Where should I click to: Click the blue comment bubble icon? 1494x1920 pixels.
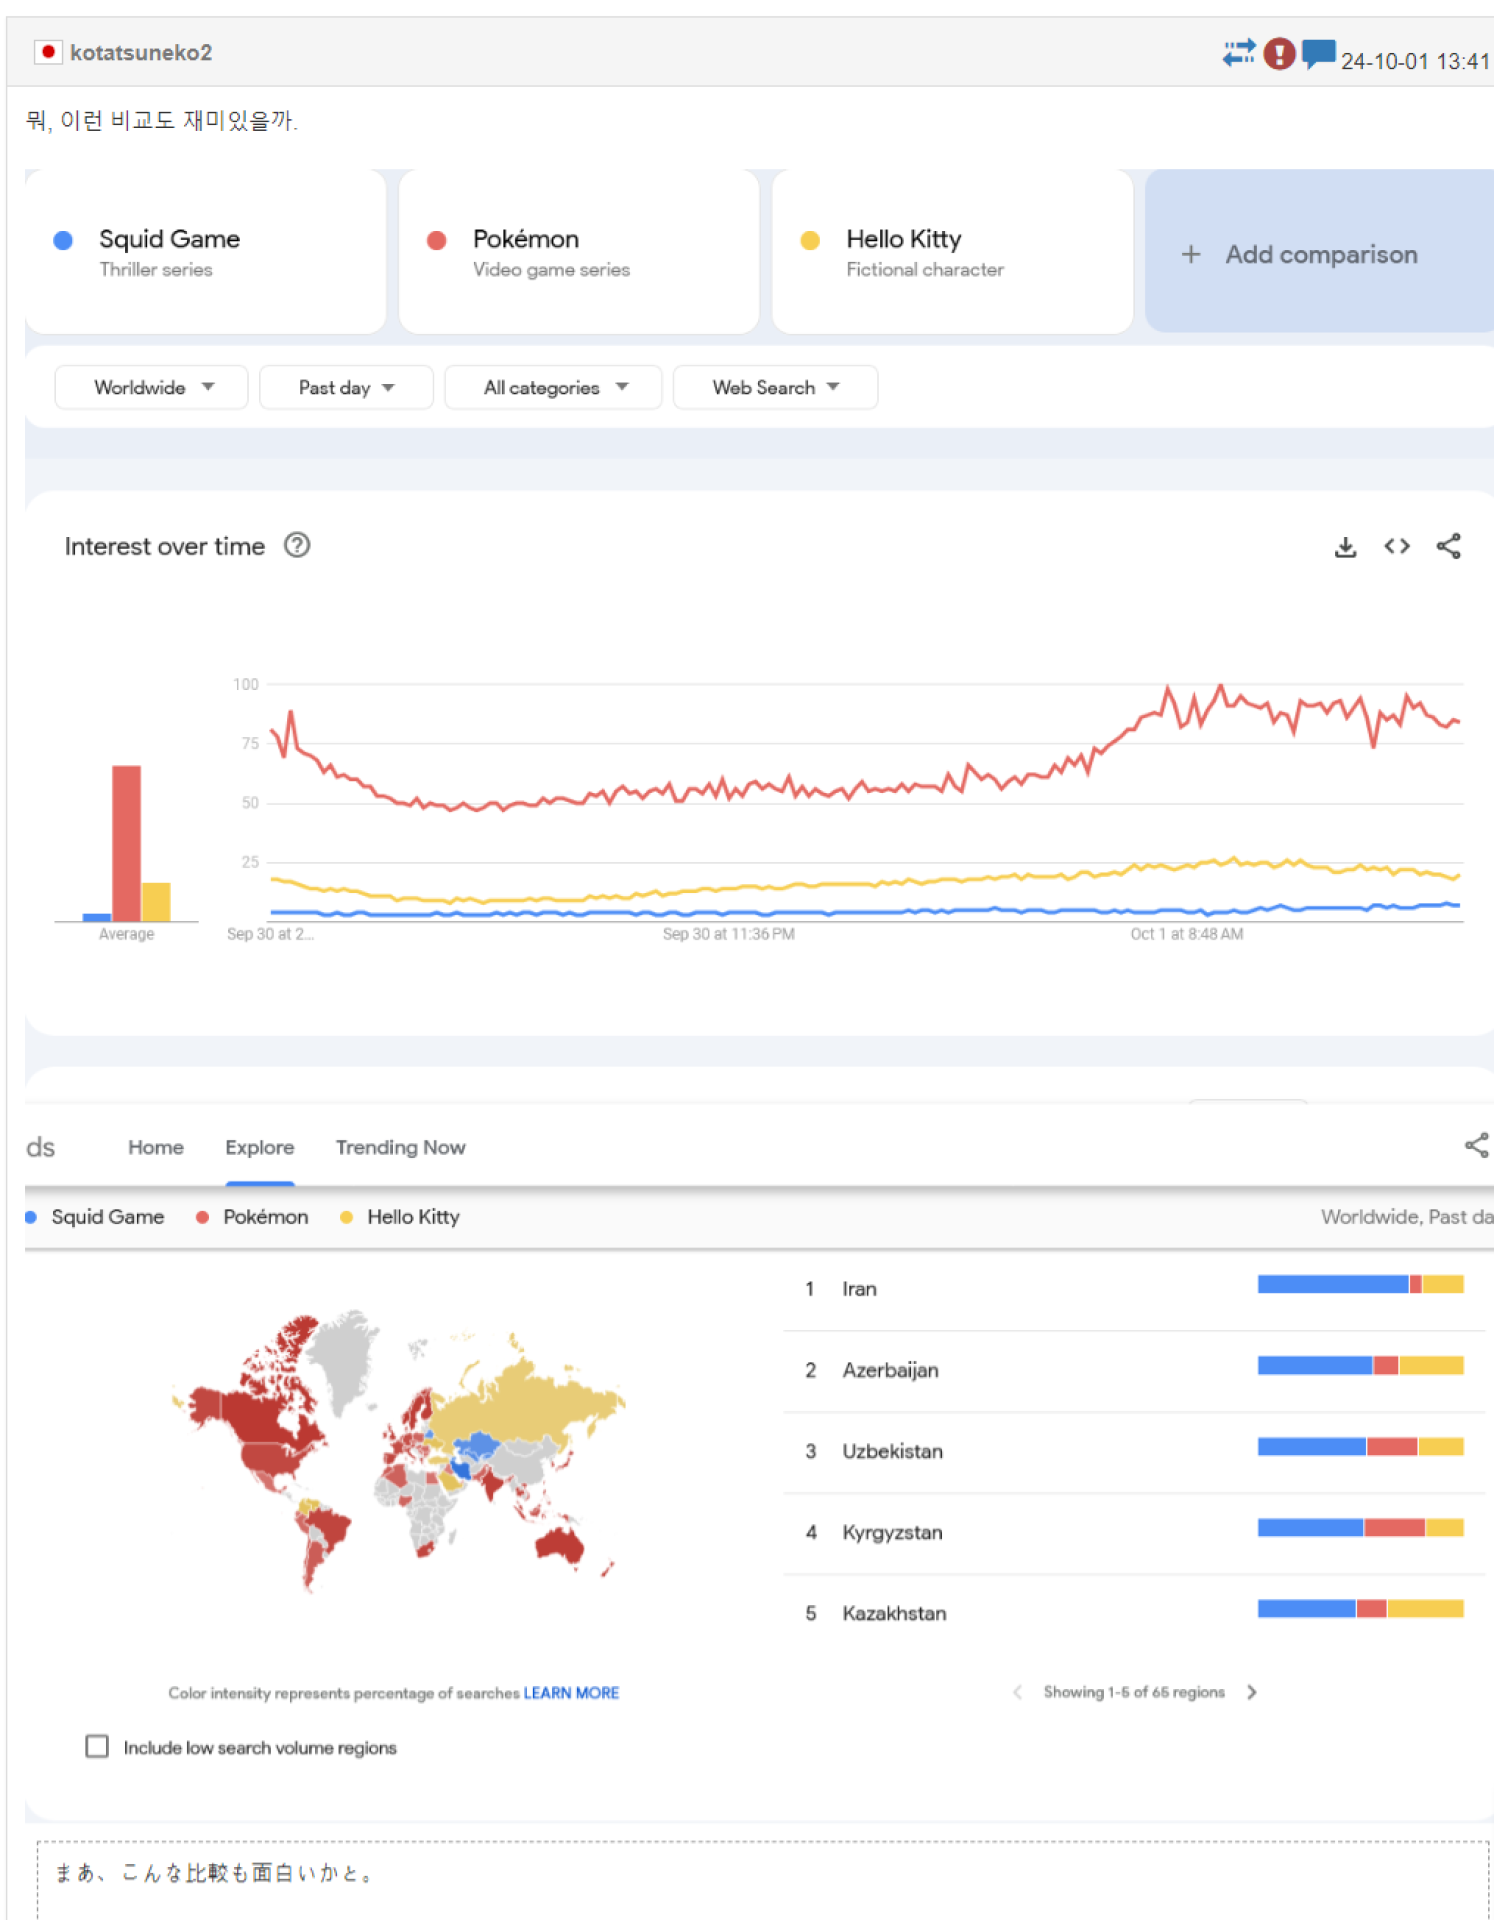point(1318,53)
